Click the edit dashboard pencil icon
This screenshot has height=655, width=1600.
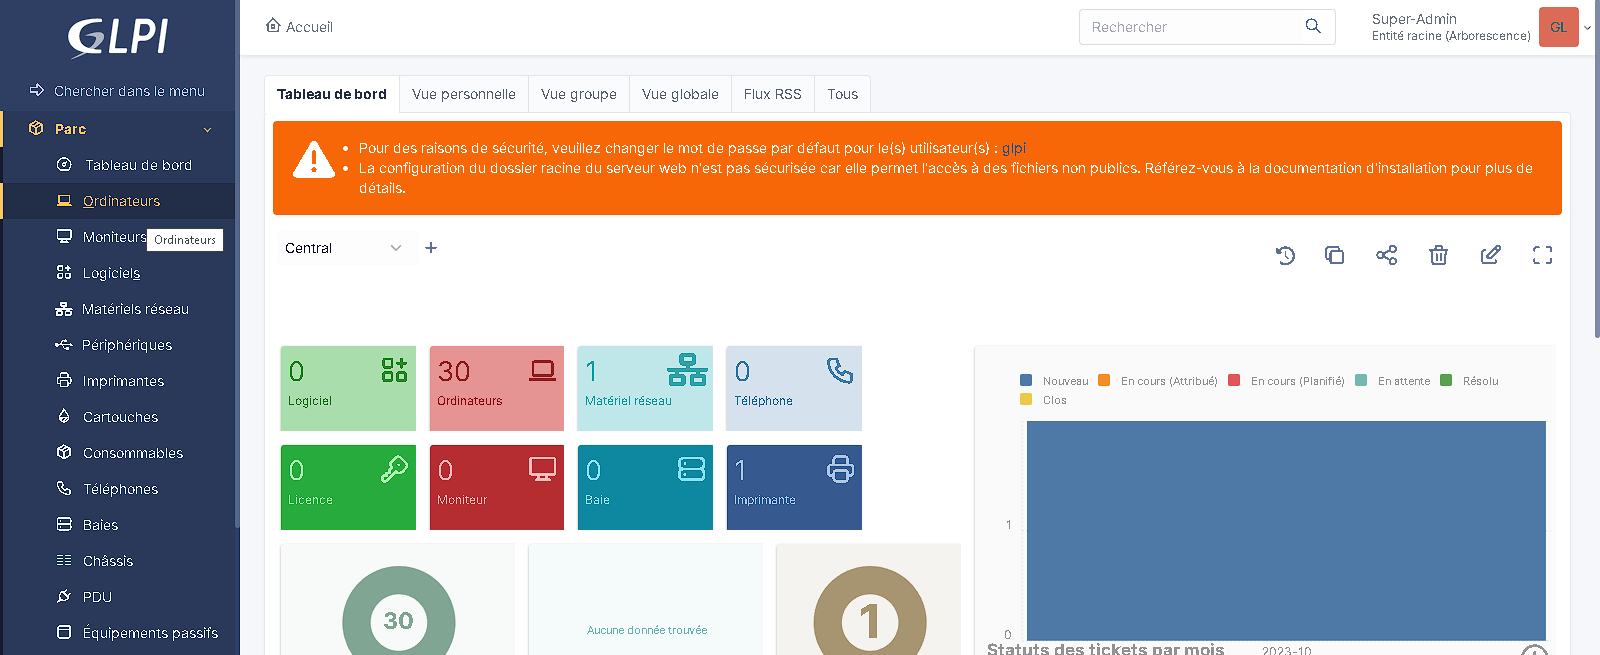click(1490, 255)
